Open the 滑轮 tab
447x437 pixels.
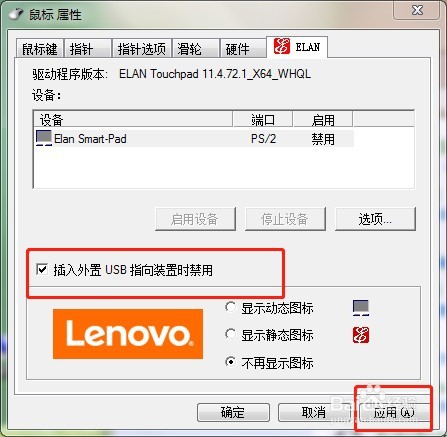pos(196,49)
